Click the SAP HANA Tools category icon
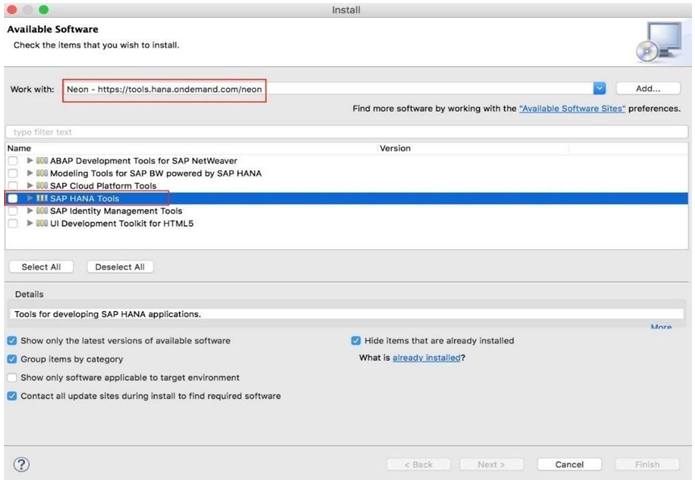The height and width of the screenshot is (485, 695). (42, 198)
